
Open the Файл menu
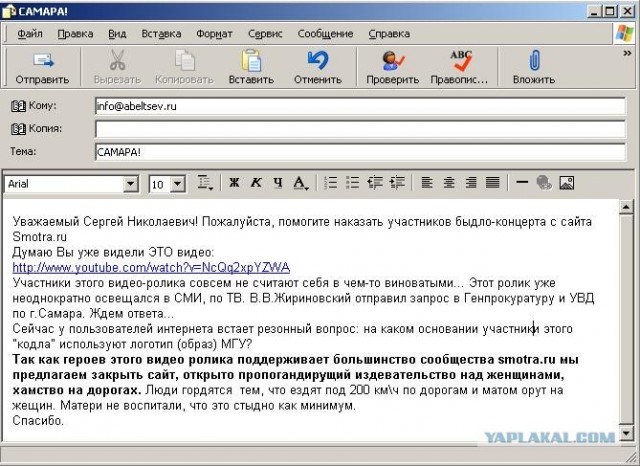[x=30, y=34]
